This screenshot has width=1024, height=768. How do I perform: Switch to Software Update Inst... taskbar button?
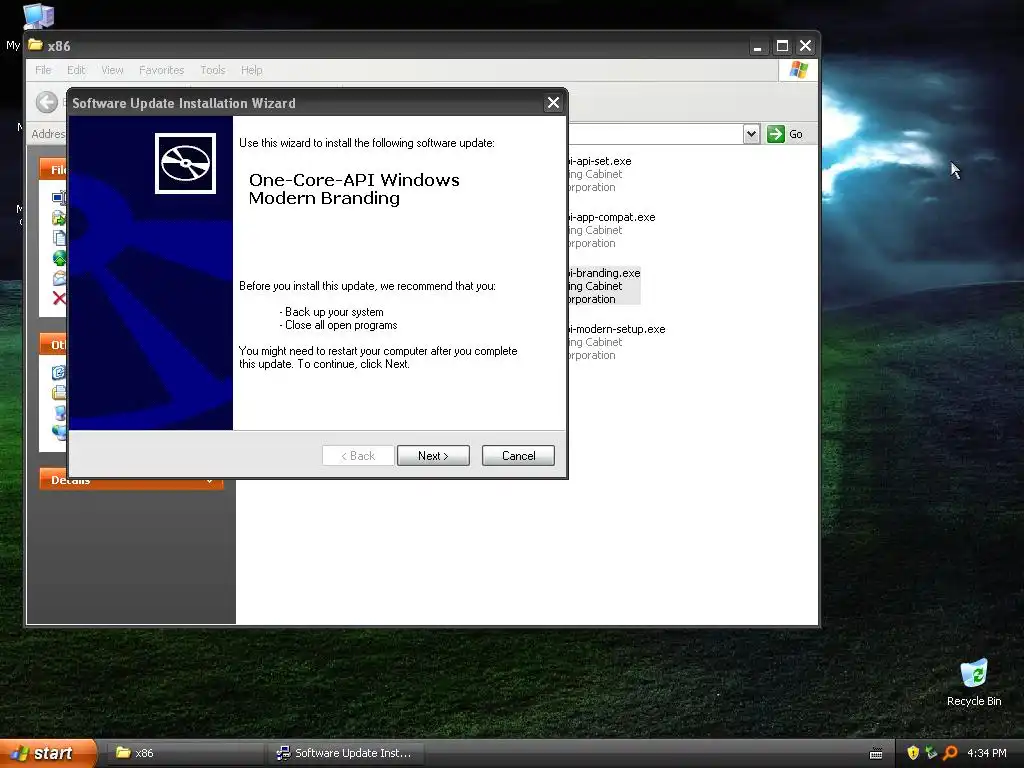346,753
